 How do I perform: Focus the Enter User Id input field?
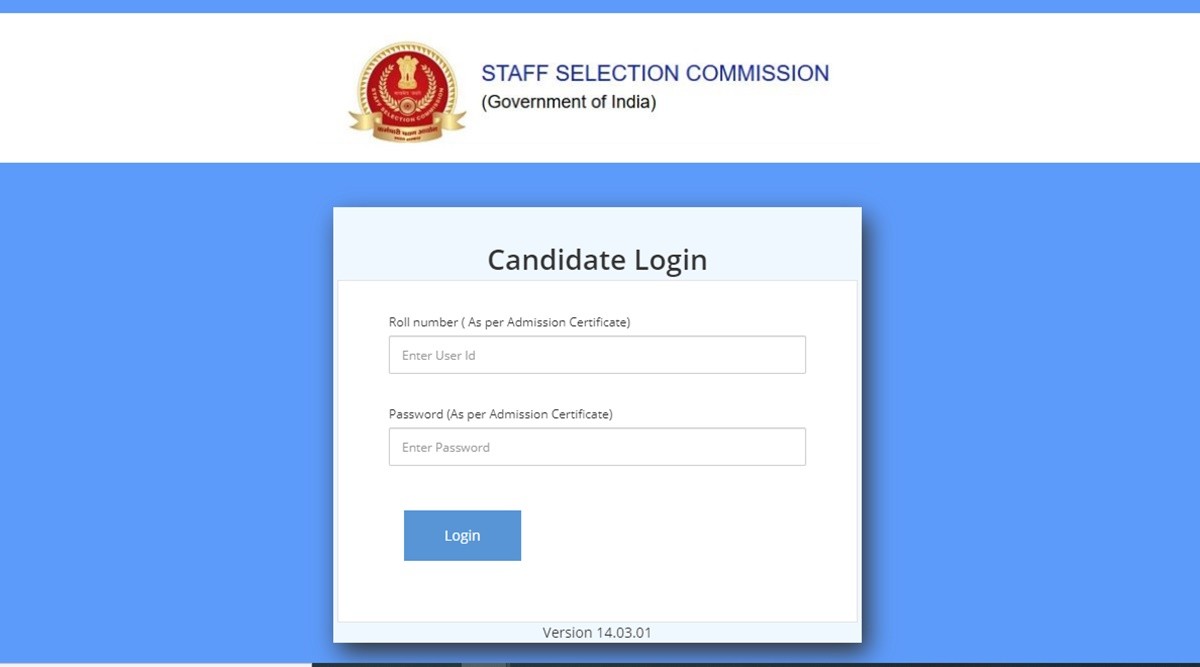597,355
